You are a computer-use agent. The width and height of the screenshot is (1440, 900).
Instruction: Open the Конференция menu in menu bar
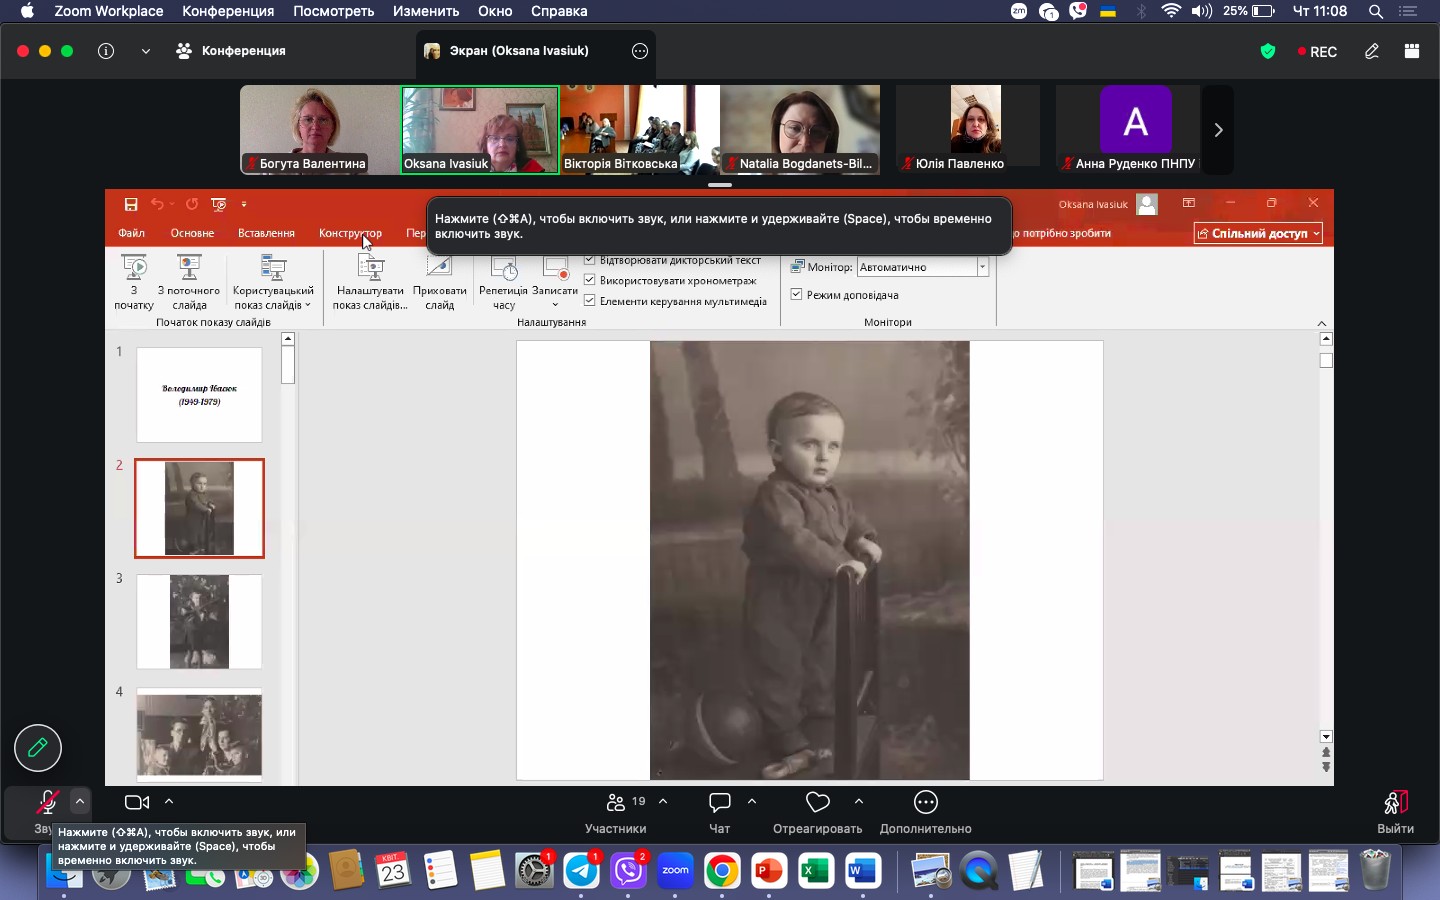tap(228, 12)
